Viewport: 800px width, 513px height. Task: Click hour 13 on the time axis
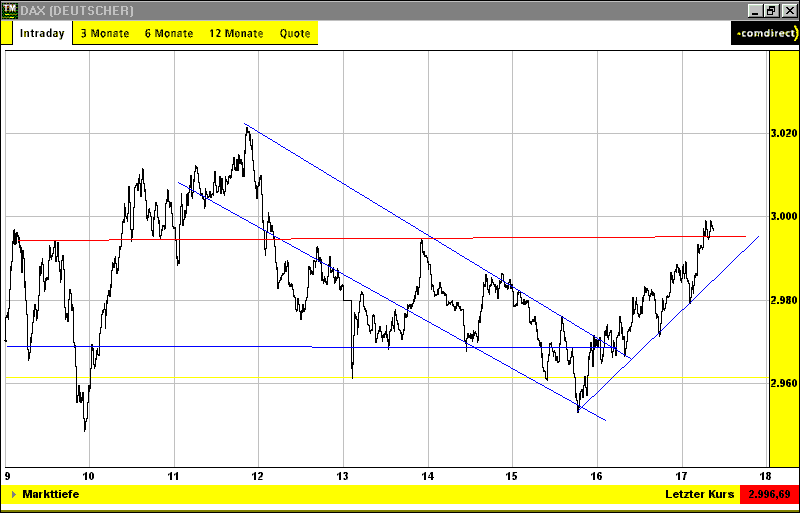point(343,476)
